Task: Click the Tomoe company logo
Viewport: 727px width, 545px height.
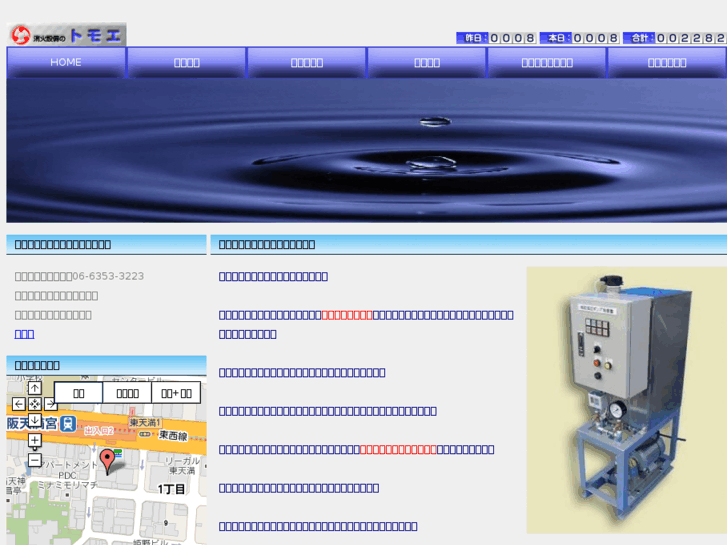Action: click(x=67, y=35)
